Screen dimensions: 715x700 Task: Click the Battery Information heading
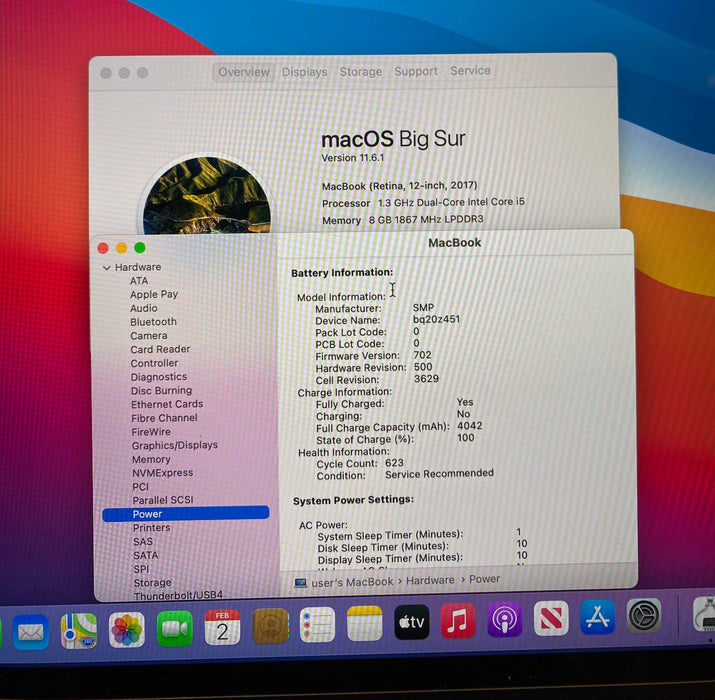[342, 273]
